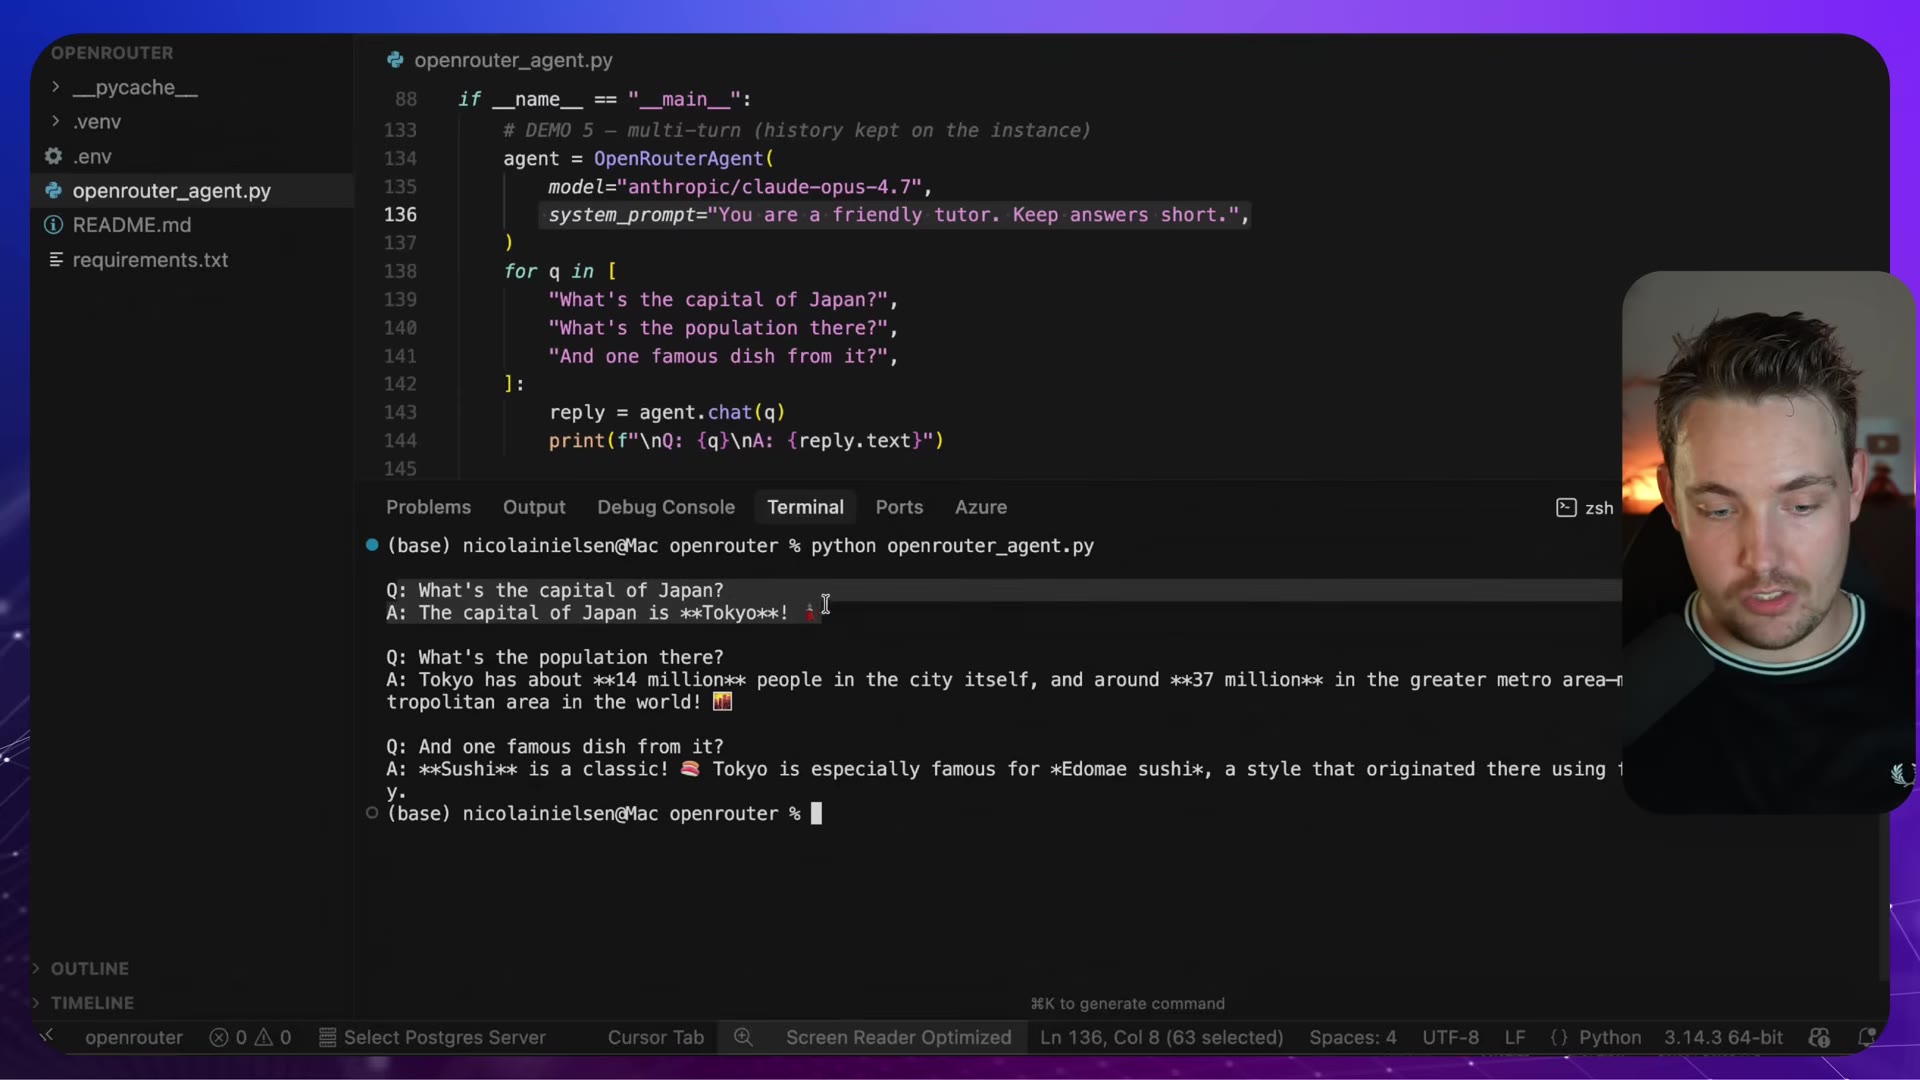This screenshot has width=1920, height=1080.
Task: Click Ln 136, Col 8 cursor position
Action: [x=1161, y=1037]
